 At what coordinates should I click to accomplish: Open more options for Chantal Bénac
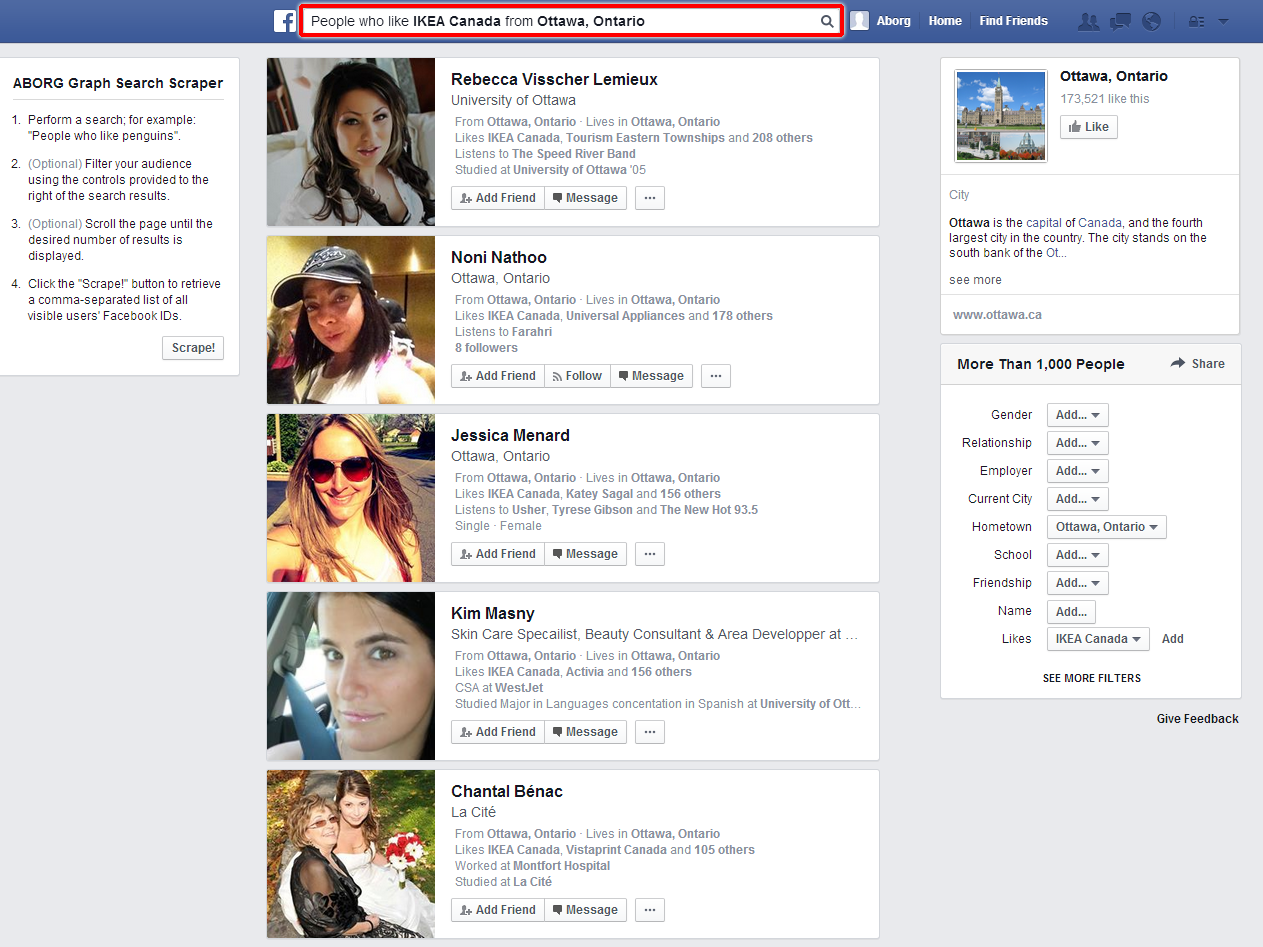pyautogui.click(x=650, y=910)
